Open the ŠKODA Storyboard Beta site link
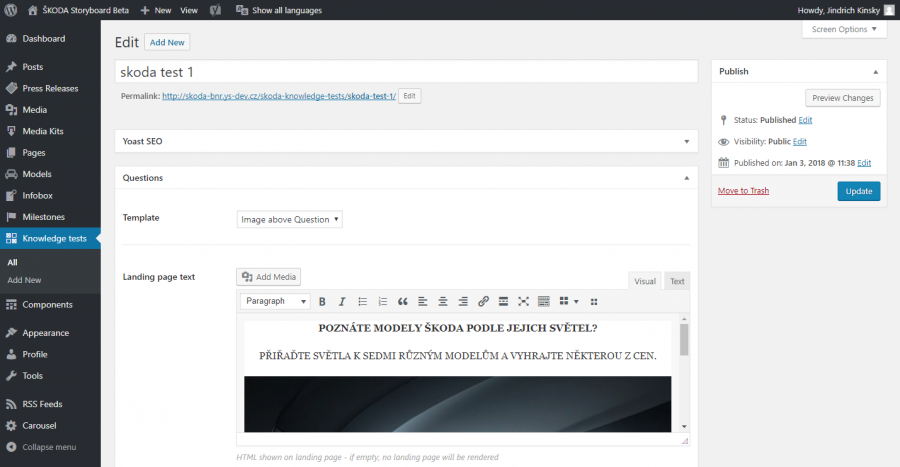The image size is (900, 467). point(78,10)
